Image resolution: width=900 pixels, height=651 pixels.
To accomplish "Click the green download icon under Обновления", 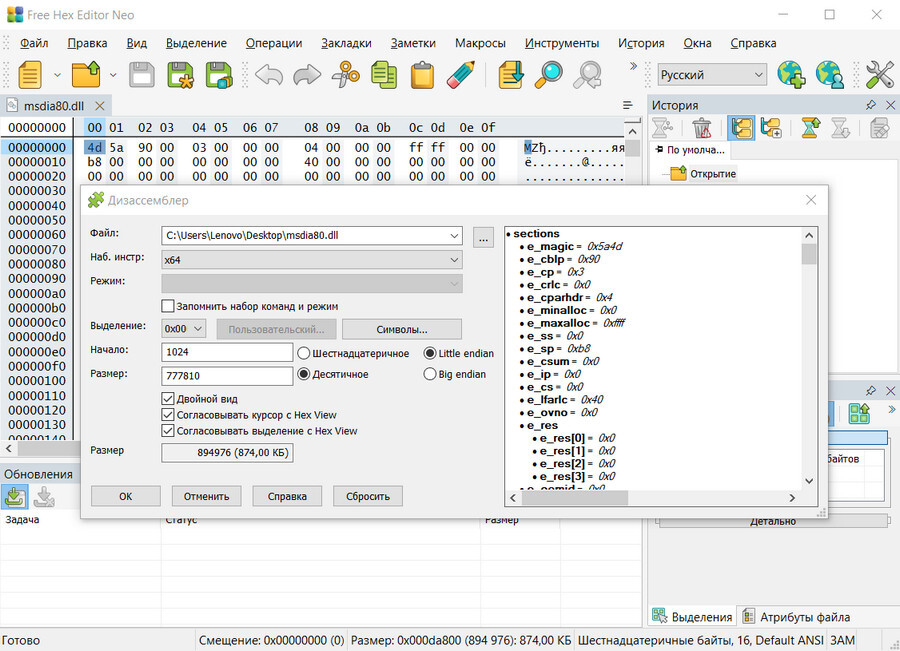I will [x=14, y=497].
